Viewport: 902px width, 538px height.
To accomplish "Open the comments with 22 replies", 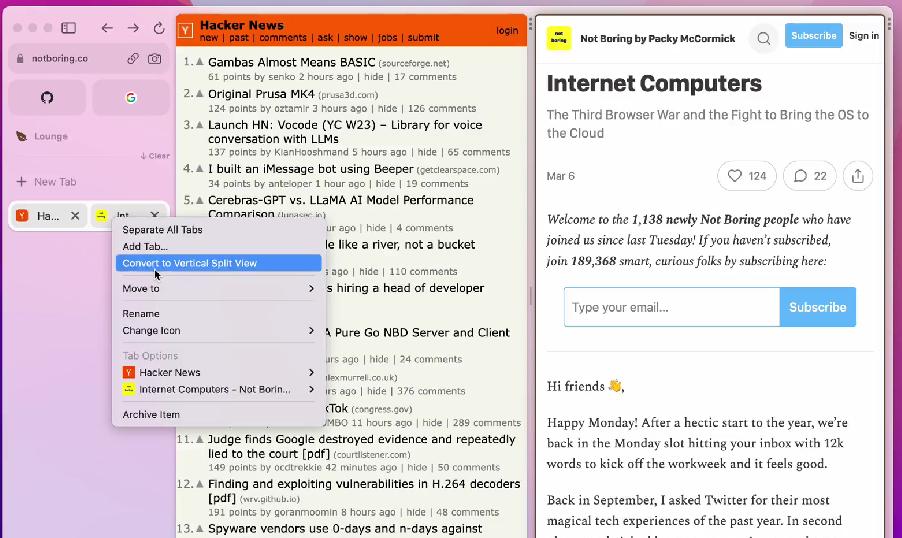I will (810, 176).
